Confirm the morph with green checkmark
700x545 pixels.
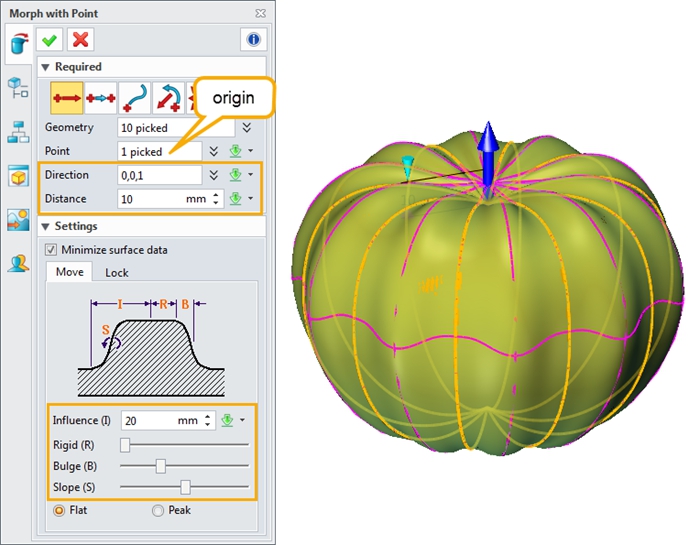pos(50,40)
